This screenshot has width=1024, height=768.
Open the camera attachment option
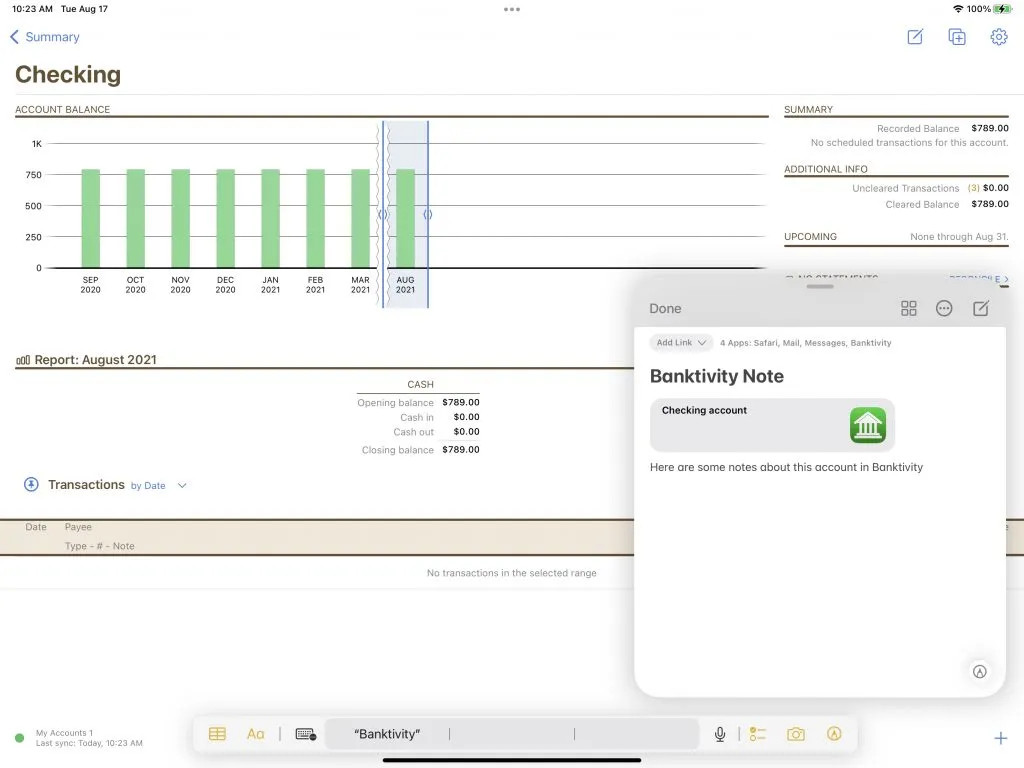[796, 734]
